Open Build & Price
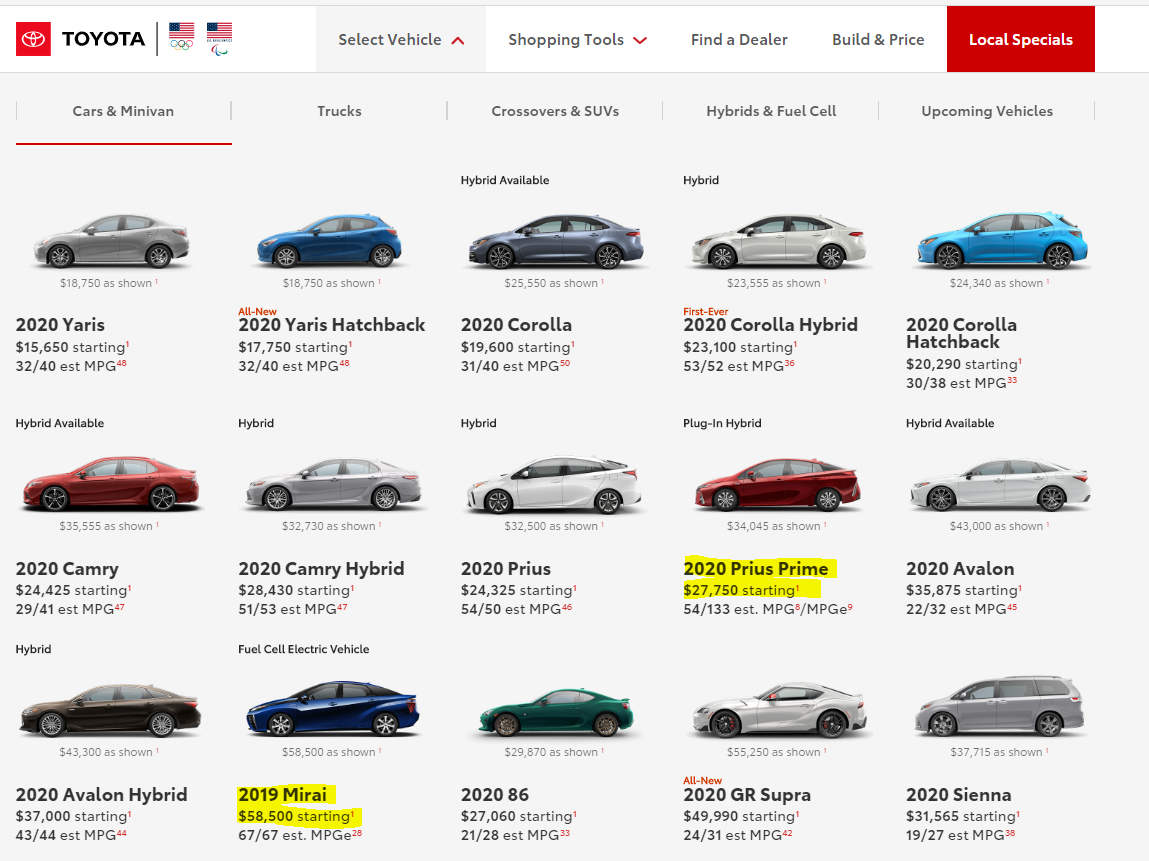1149x861 pixels. point(878,40)
